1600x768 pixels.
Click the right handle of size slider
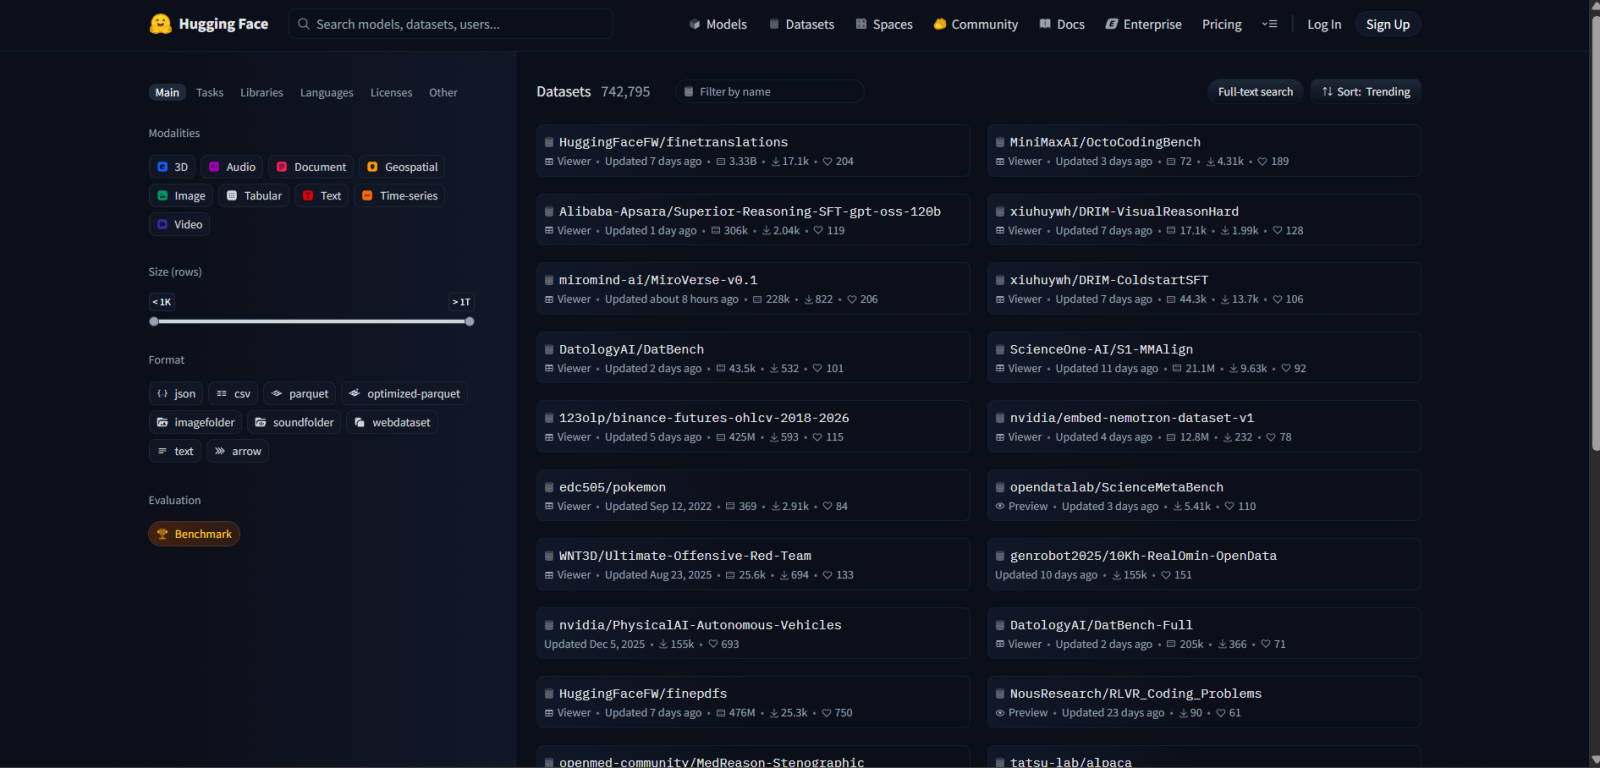pos(470,322)
